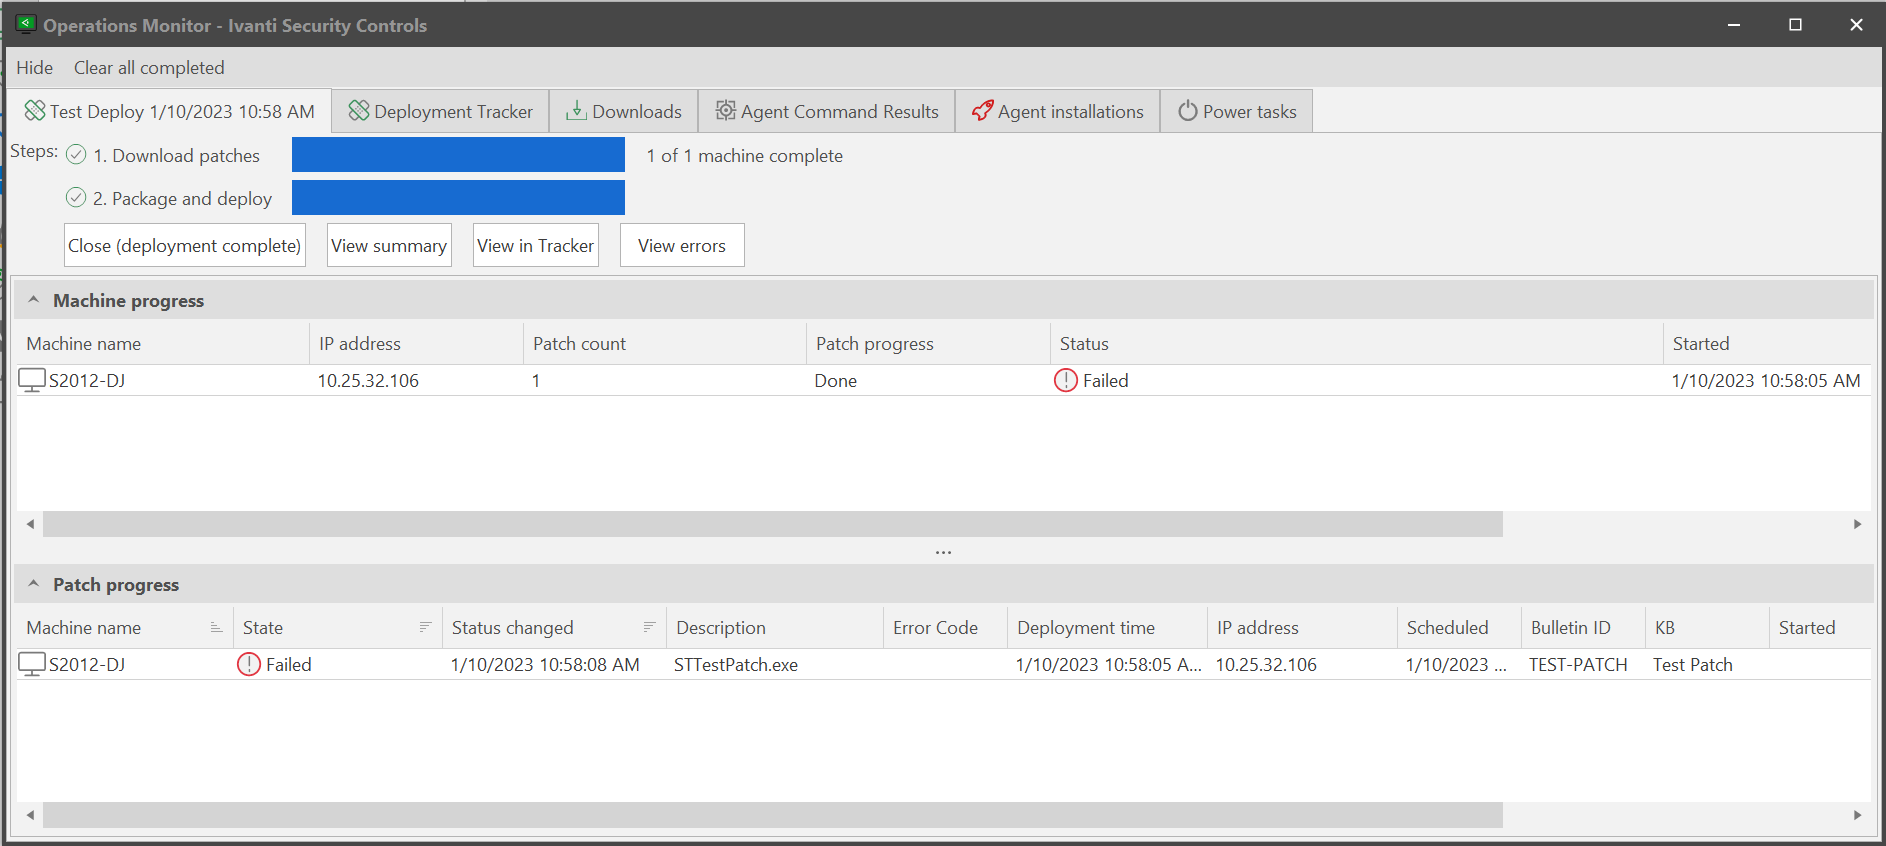
Task: Open the Status changed column filter
Action: click(x=649, y=627)
